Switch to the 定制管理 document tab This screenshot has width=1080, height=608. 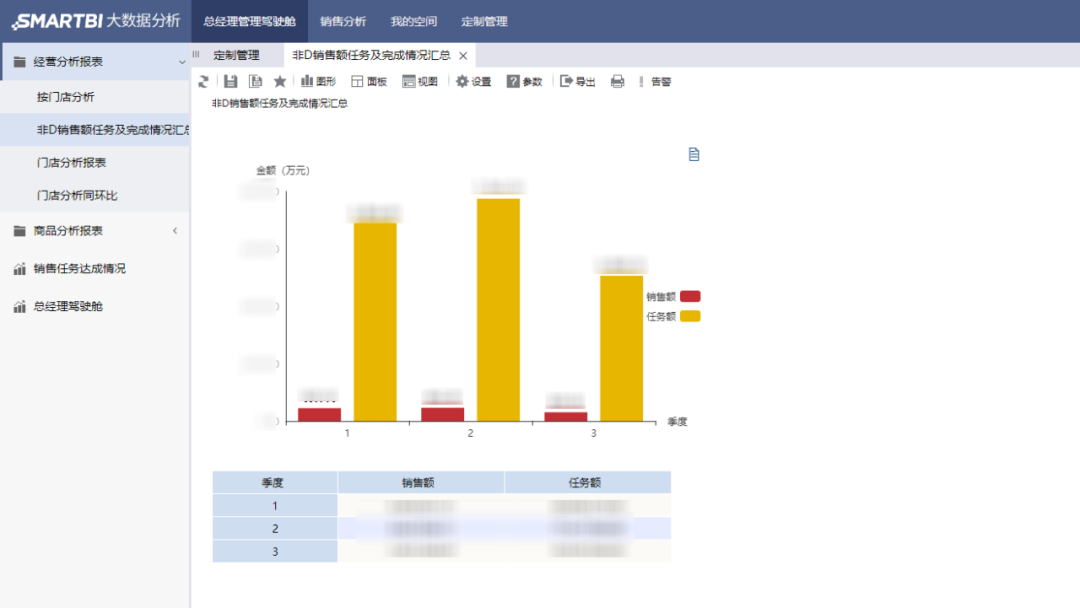tap(236, 55)
